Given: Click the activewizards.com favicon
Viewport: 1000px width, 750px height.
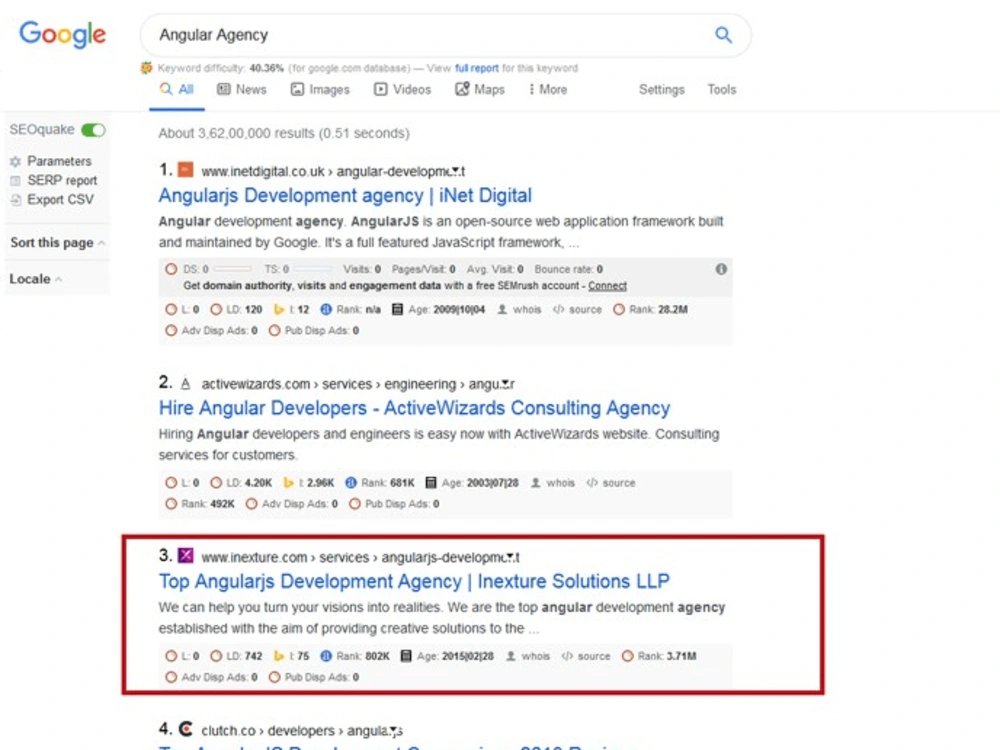Looking at the screenshot, I should [x=185, y=383].
